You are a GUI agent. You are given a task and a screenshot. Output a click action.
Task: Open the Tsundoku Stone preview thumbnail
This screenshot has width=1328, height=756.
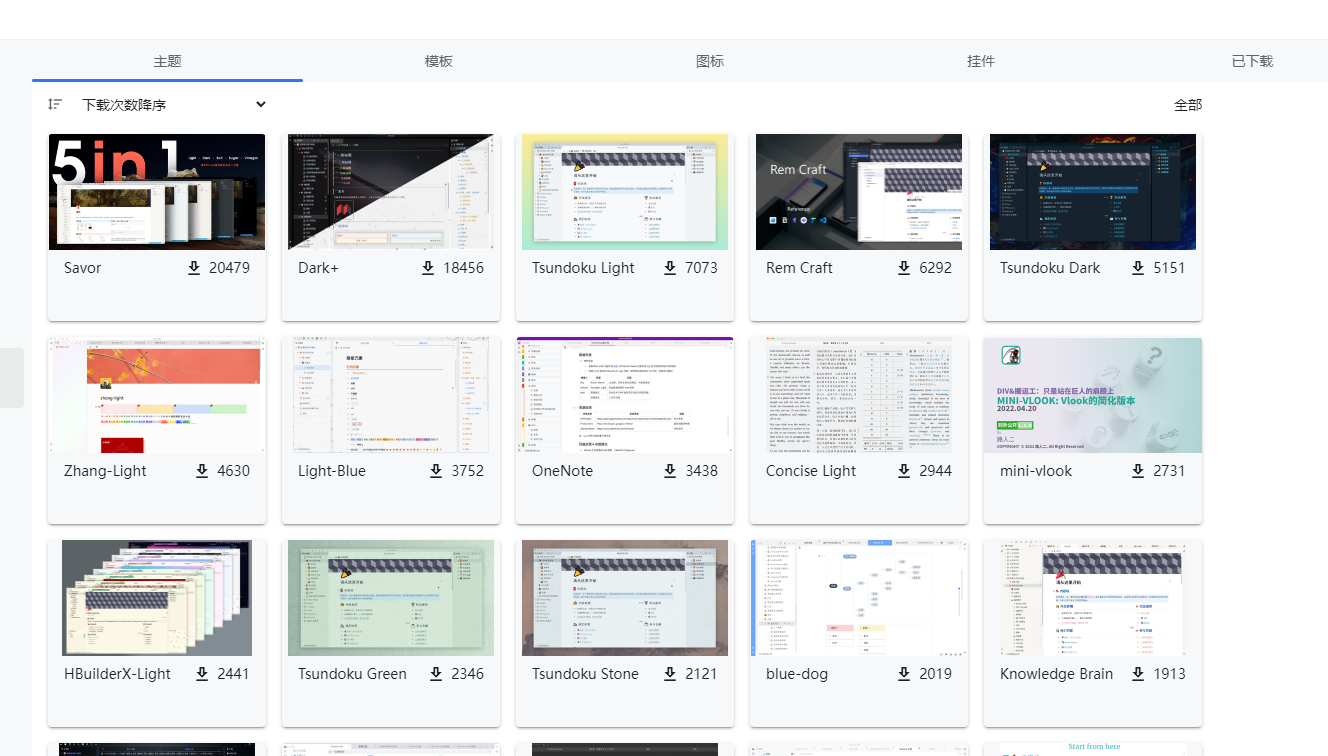coord(625,598)
